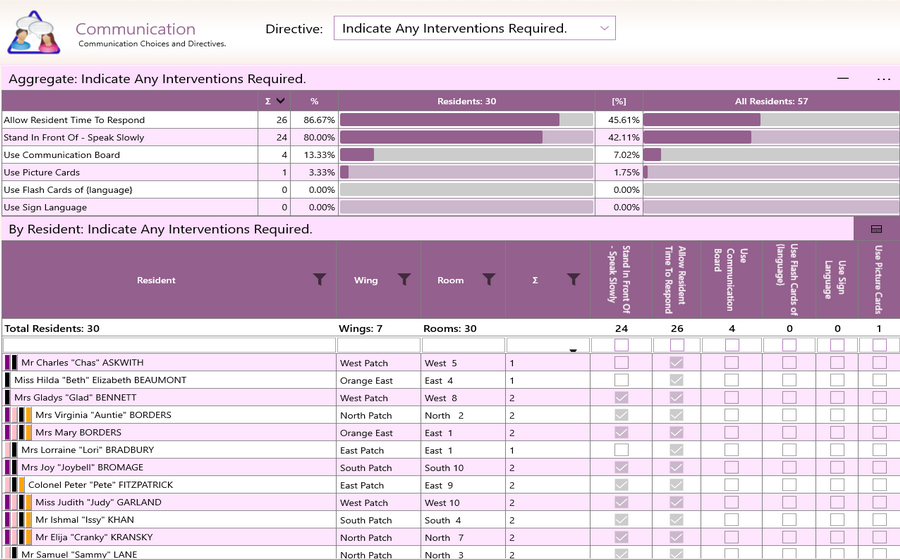Open the Room column filter
Viewport: 900px width, 560px height.
coord(488,279)
